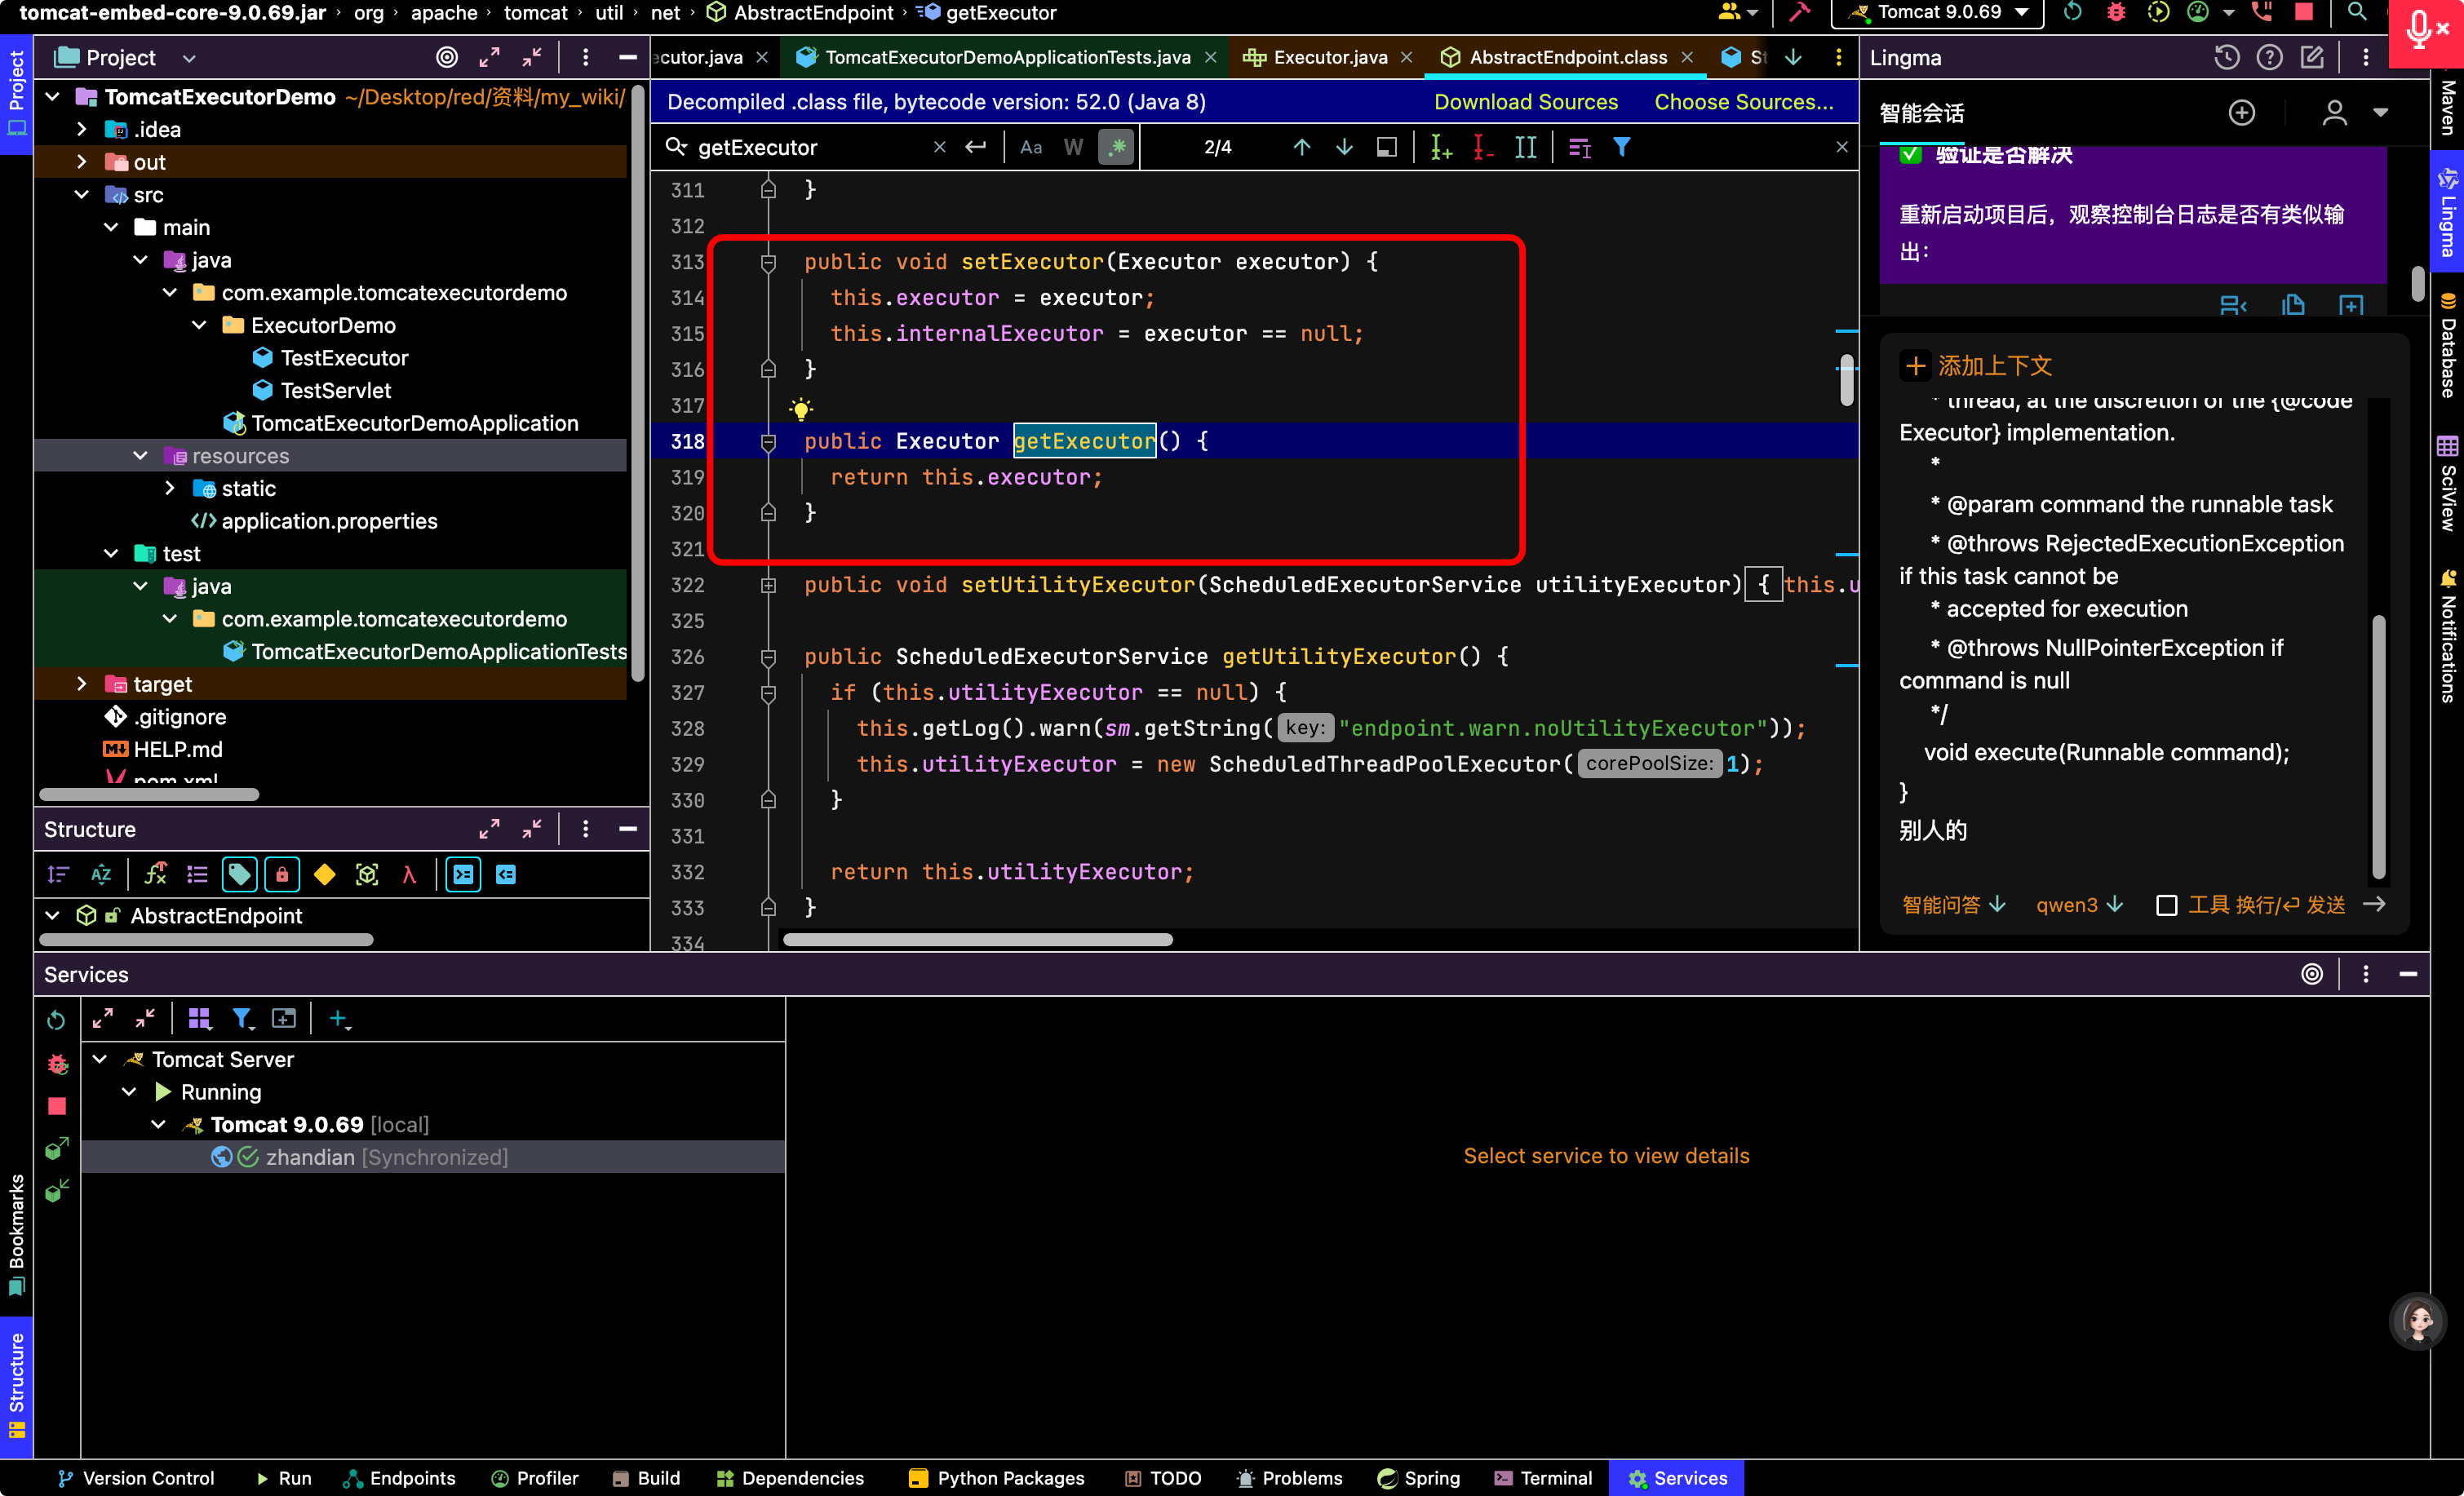The image size is (2464, 1496).
Task: Click the Select Opened File target icon
Action: click(x=447, y=58)
